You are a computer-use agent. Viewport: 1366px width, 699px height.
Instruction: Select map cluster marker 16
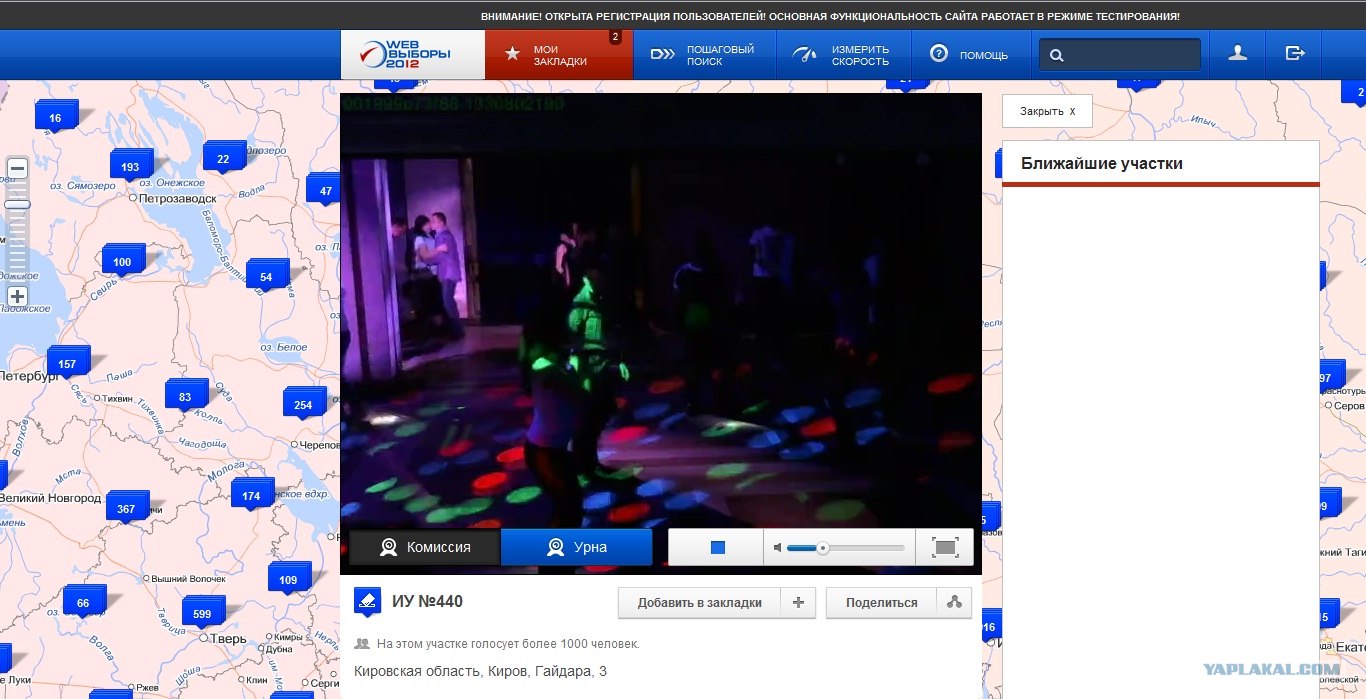55,117
